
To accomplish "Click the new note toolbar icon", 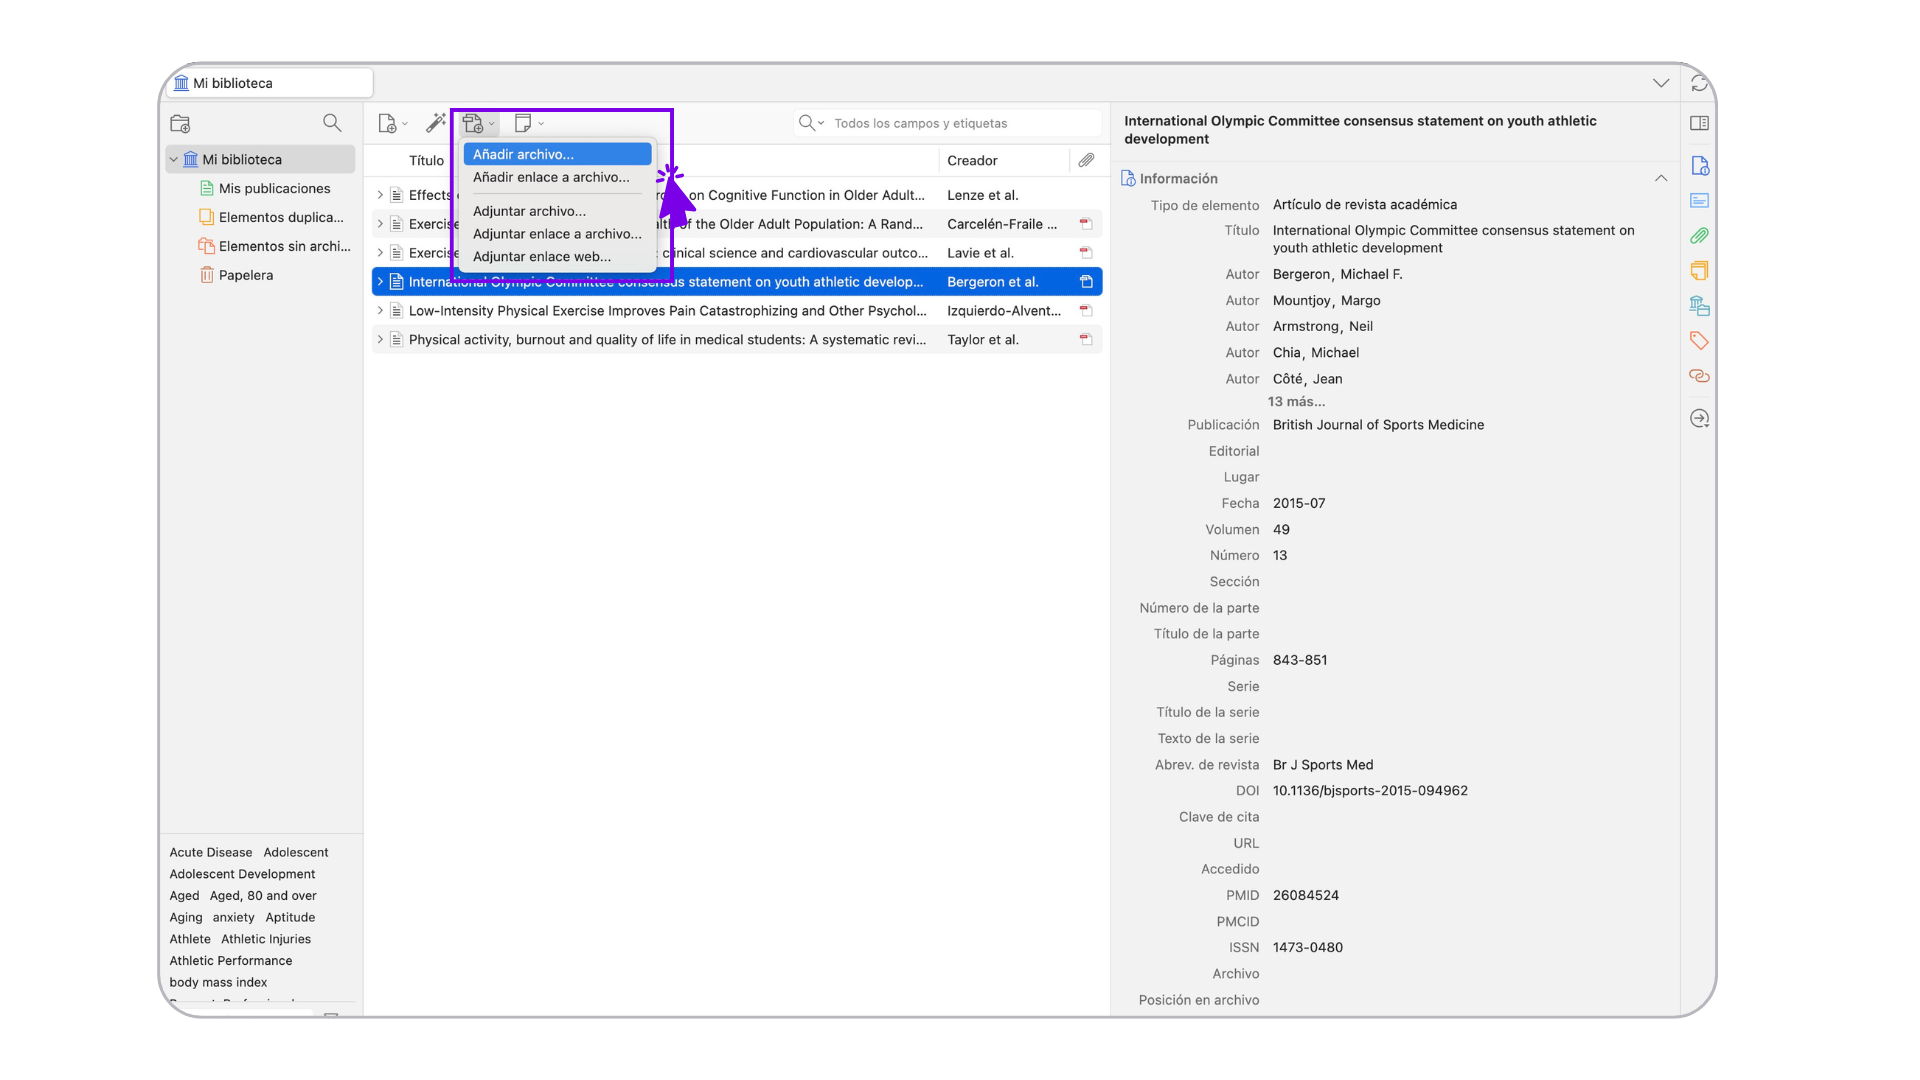I will (x=522, y=123).
